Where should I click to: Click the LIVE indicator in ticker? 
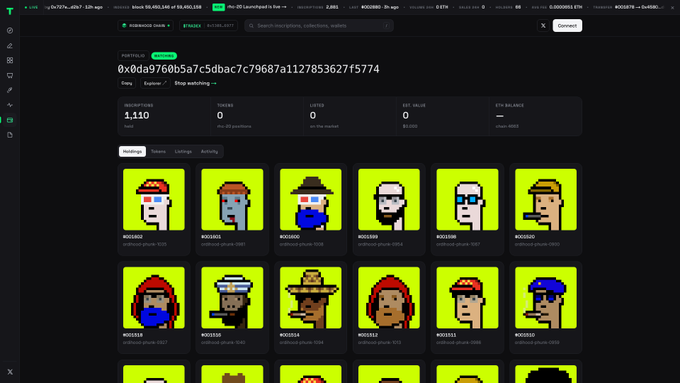[32, 7]
